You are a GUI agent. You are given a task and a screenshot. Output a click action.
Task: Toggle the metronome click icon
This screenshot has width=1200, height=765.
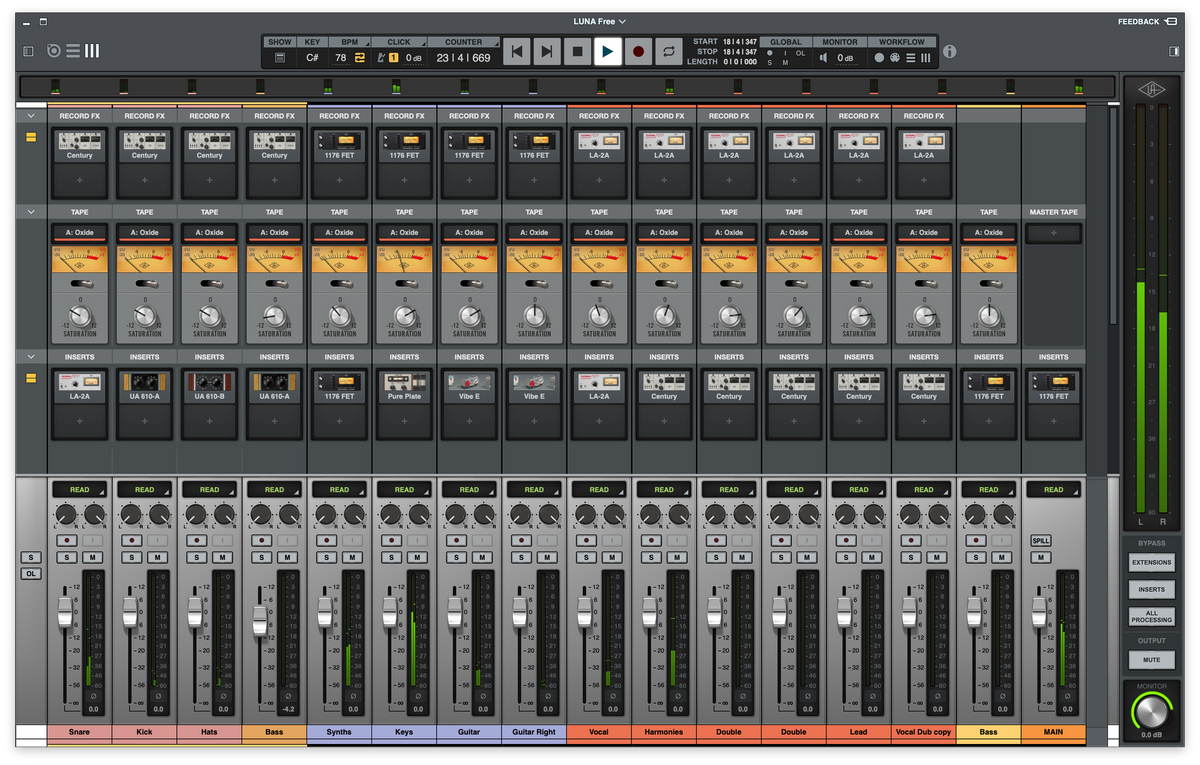pos(381,58)
